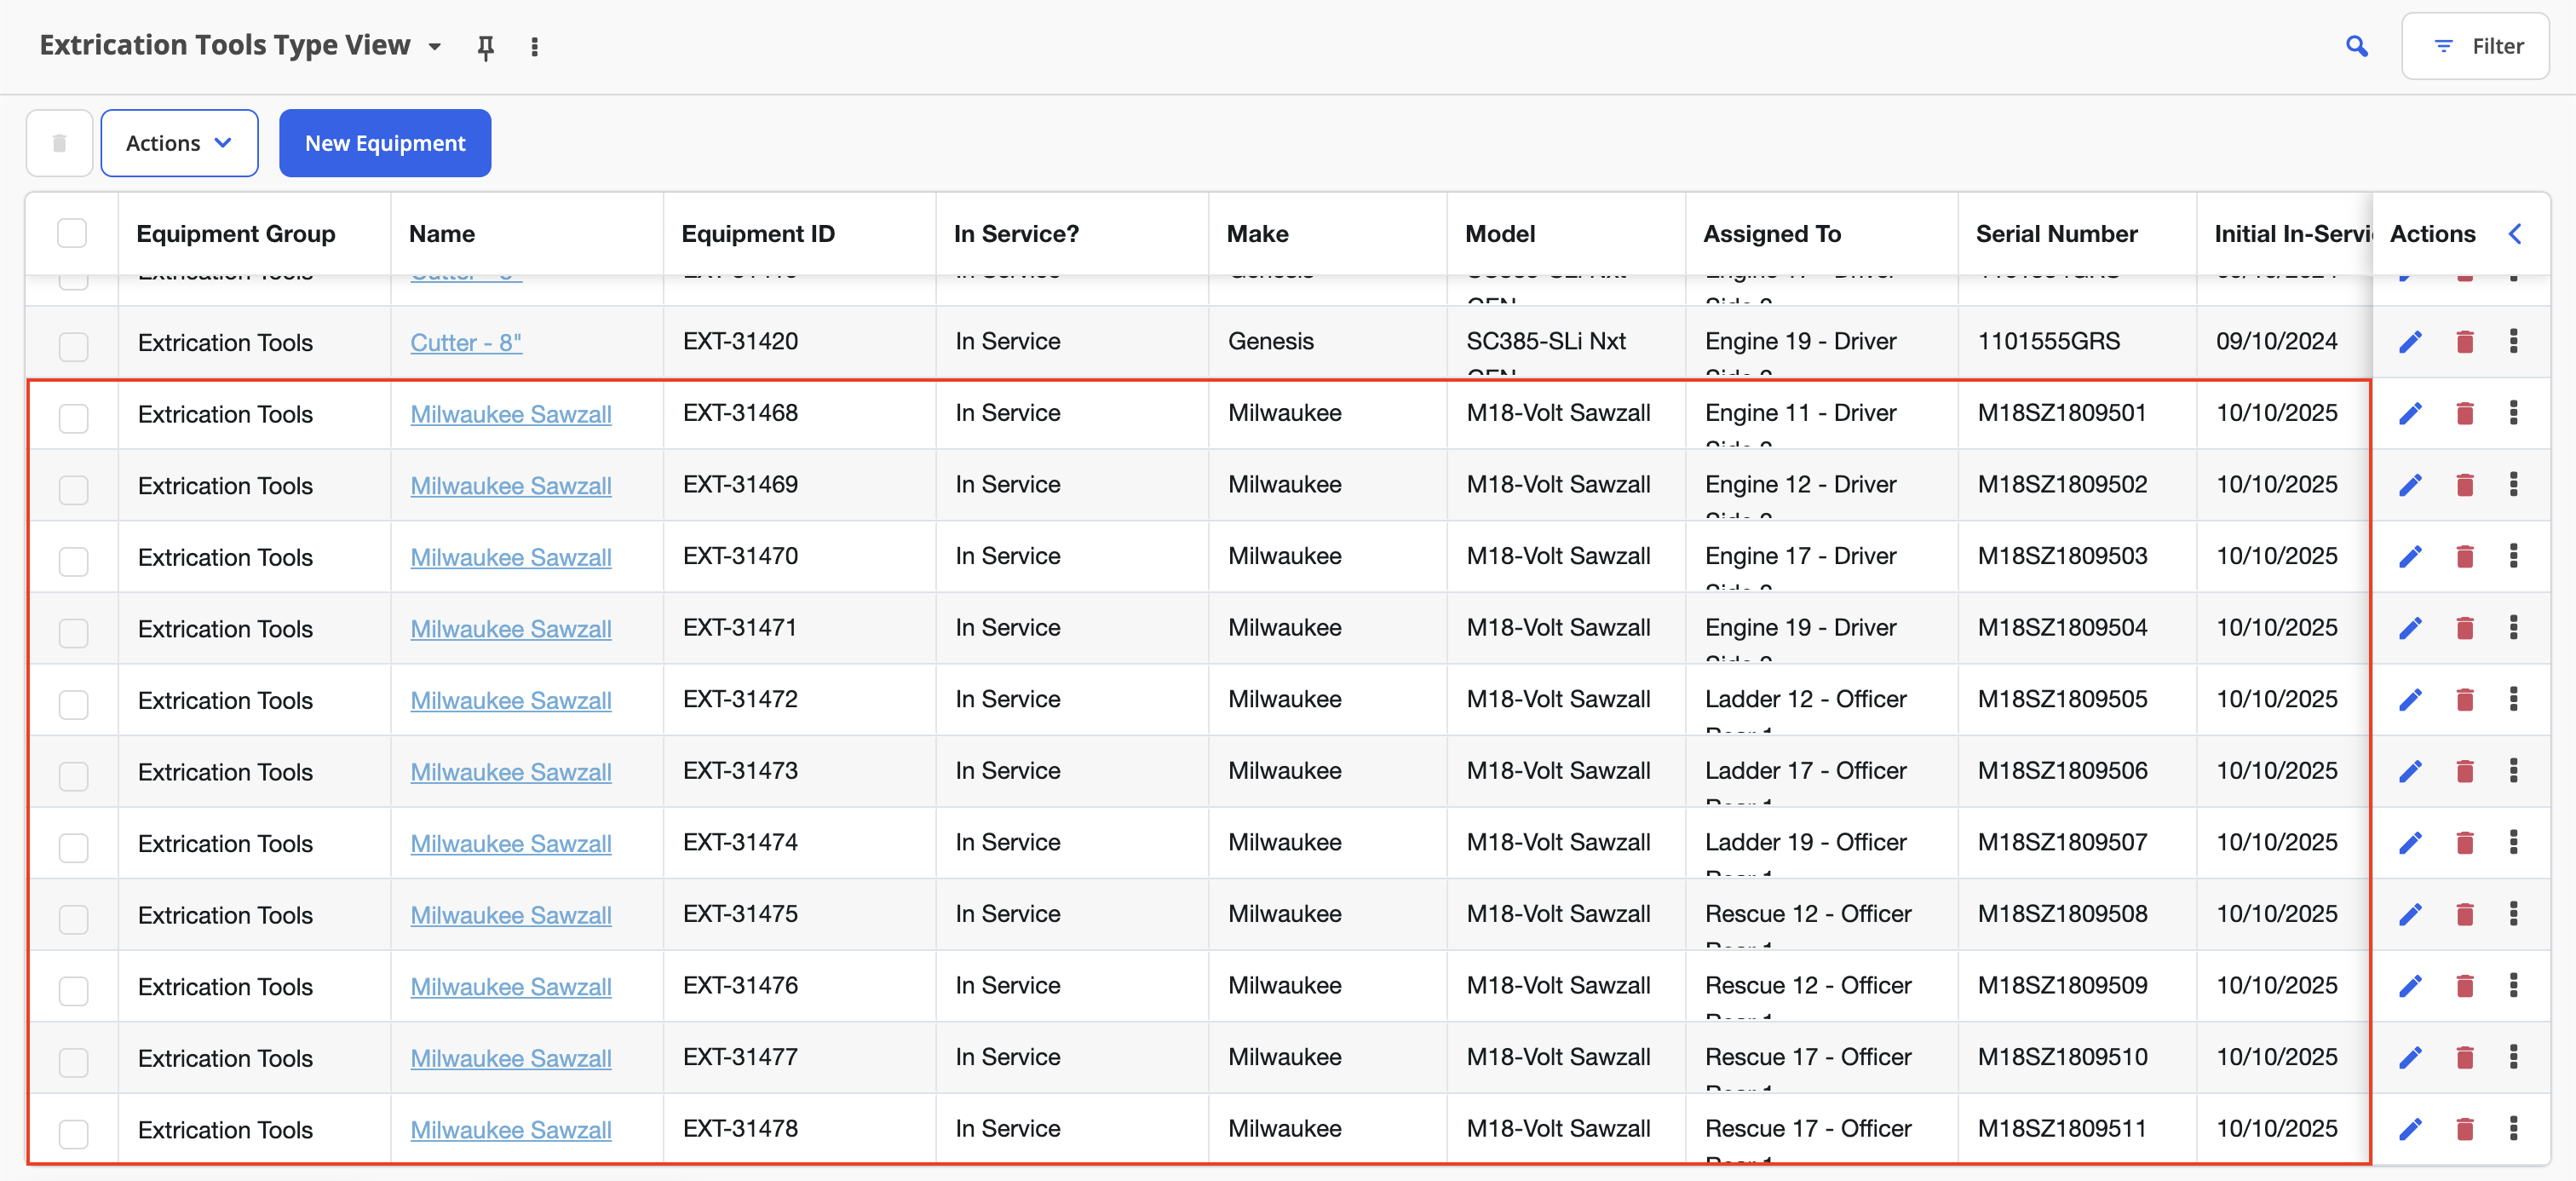Click the New Equipment button
Image resolution: width=2576 pixels, height=1181 pixels.
[x=385, y=143]
